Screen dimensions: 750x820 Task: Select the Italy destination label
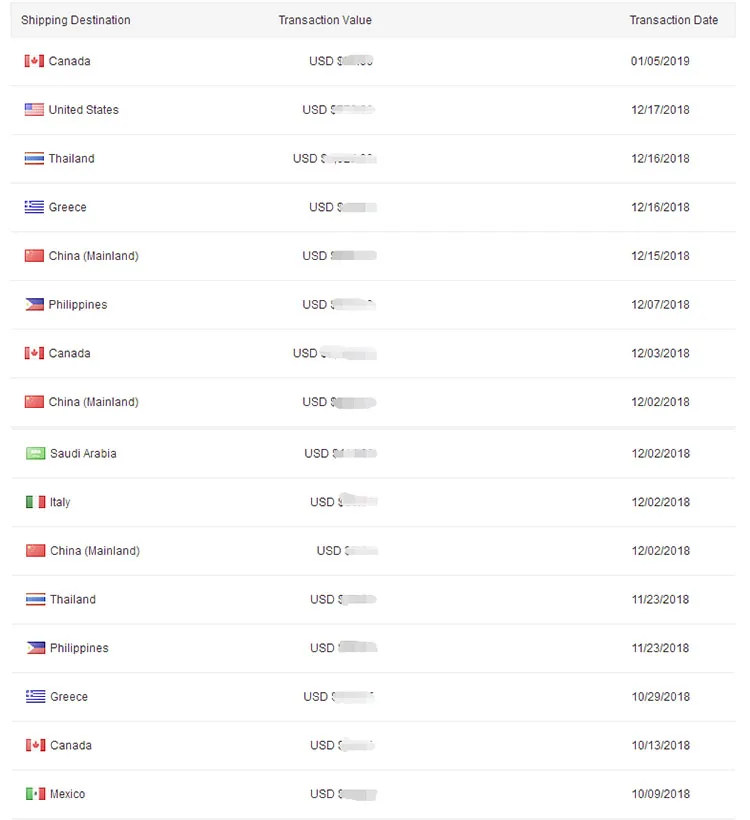click(x=60, y=502)
